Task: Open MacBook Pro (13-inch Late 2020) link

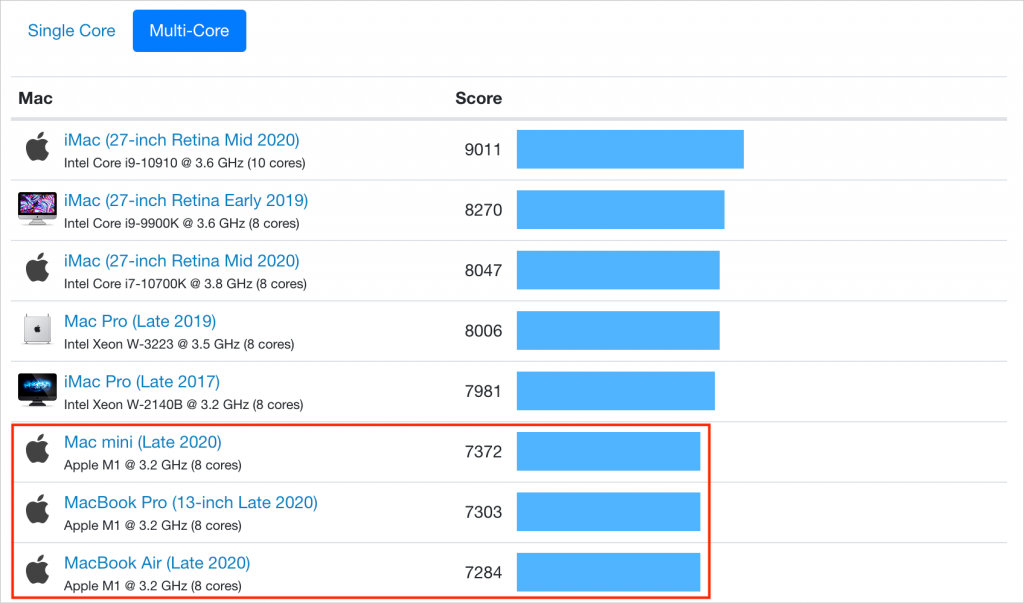Action: (x=190, y=502)
